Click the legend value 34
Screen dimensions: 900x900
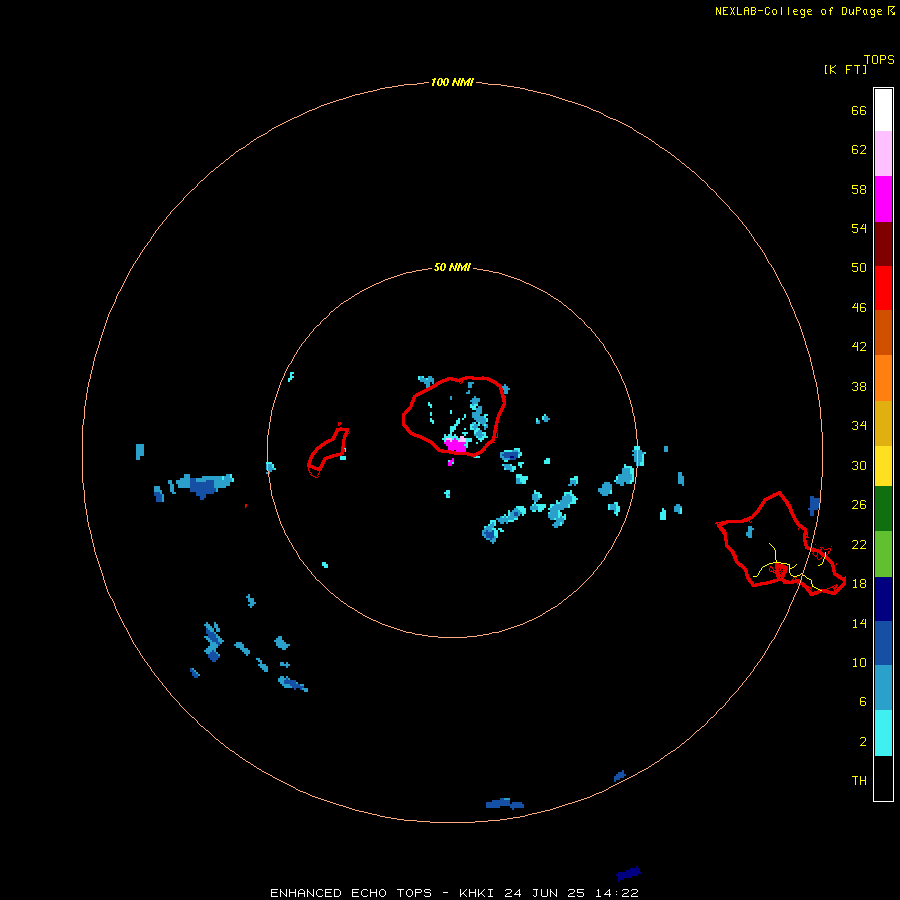(x=859, y=426)
